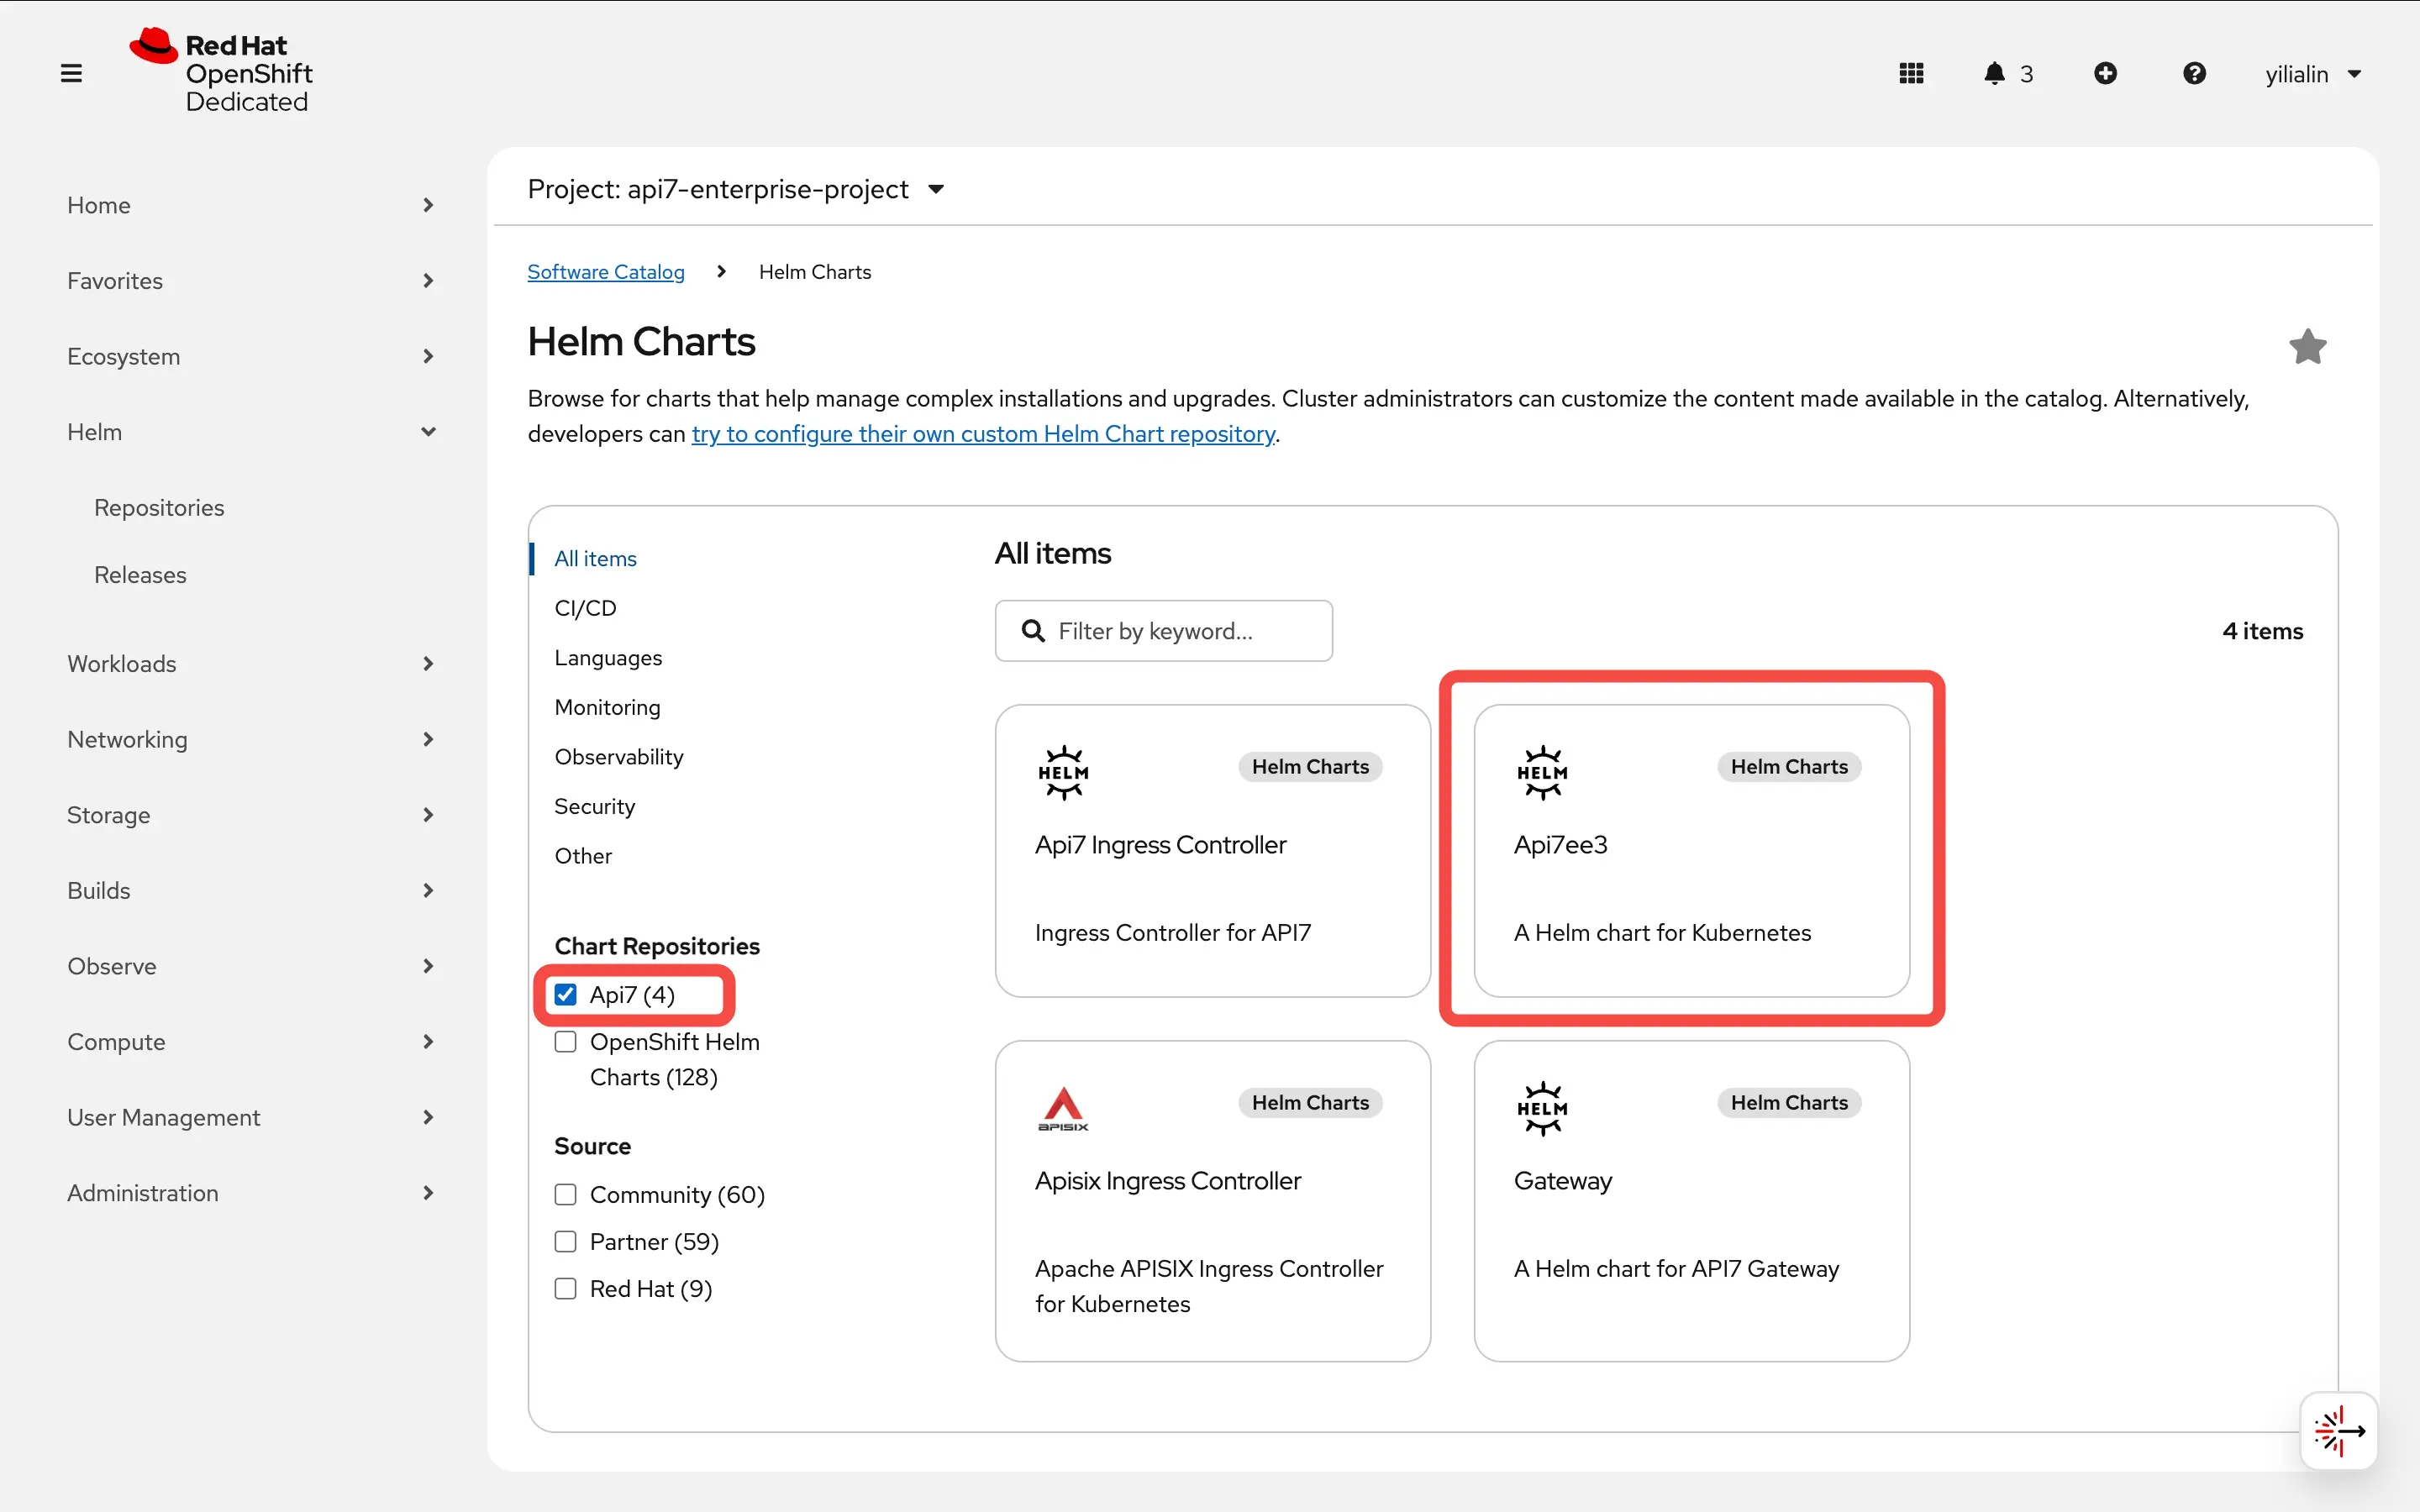Open the application launcher grid icon
Screen dimensions: 2420x1512
[x=1911, y=73]
